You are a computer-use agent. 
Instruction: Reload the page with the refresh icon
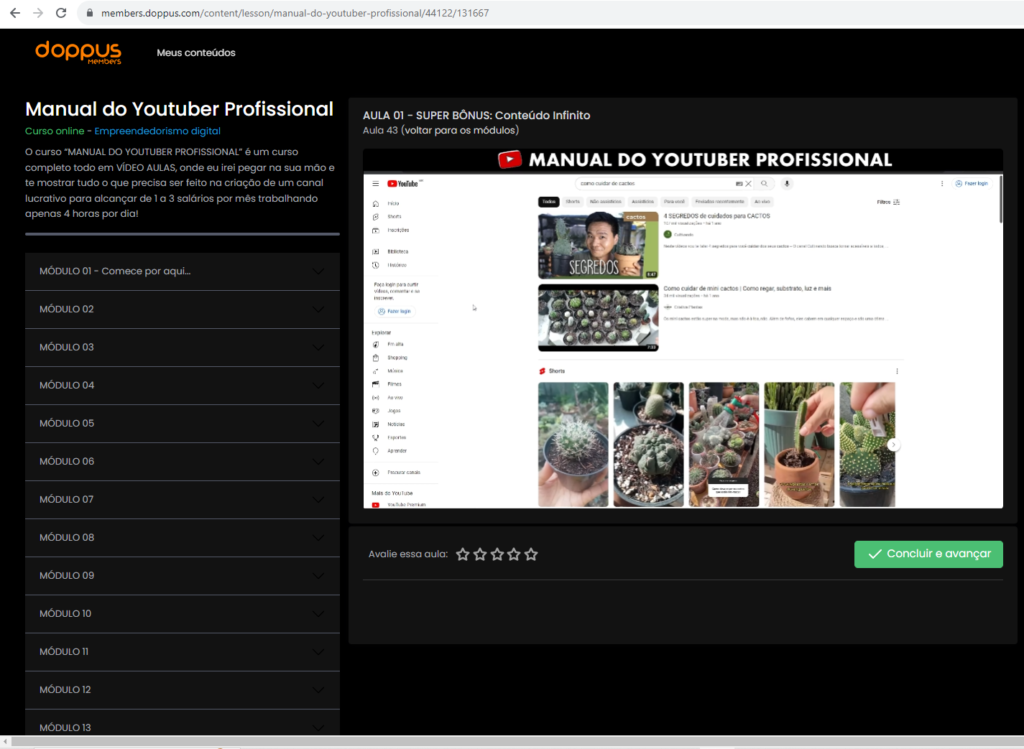point(61,13)
